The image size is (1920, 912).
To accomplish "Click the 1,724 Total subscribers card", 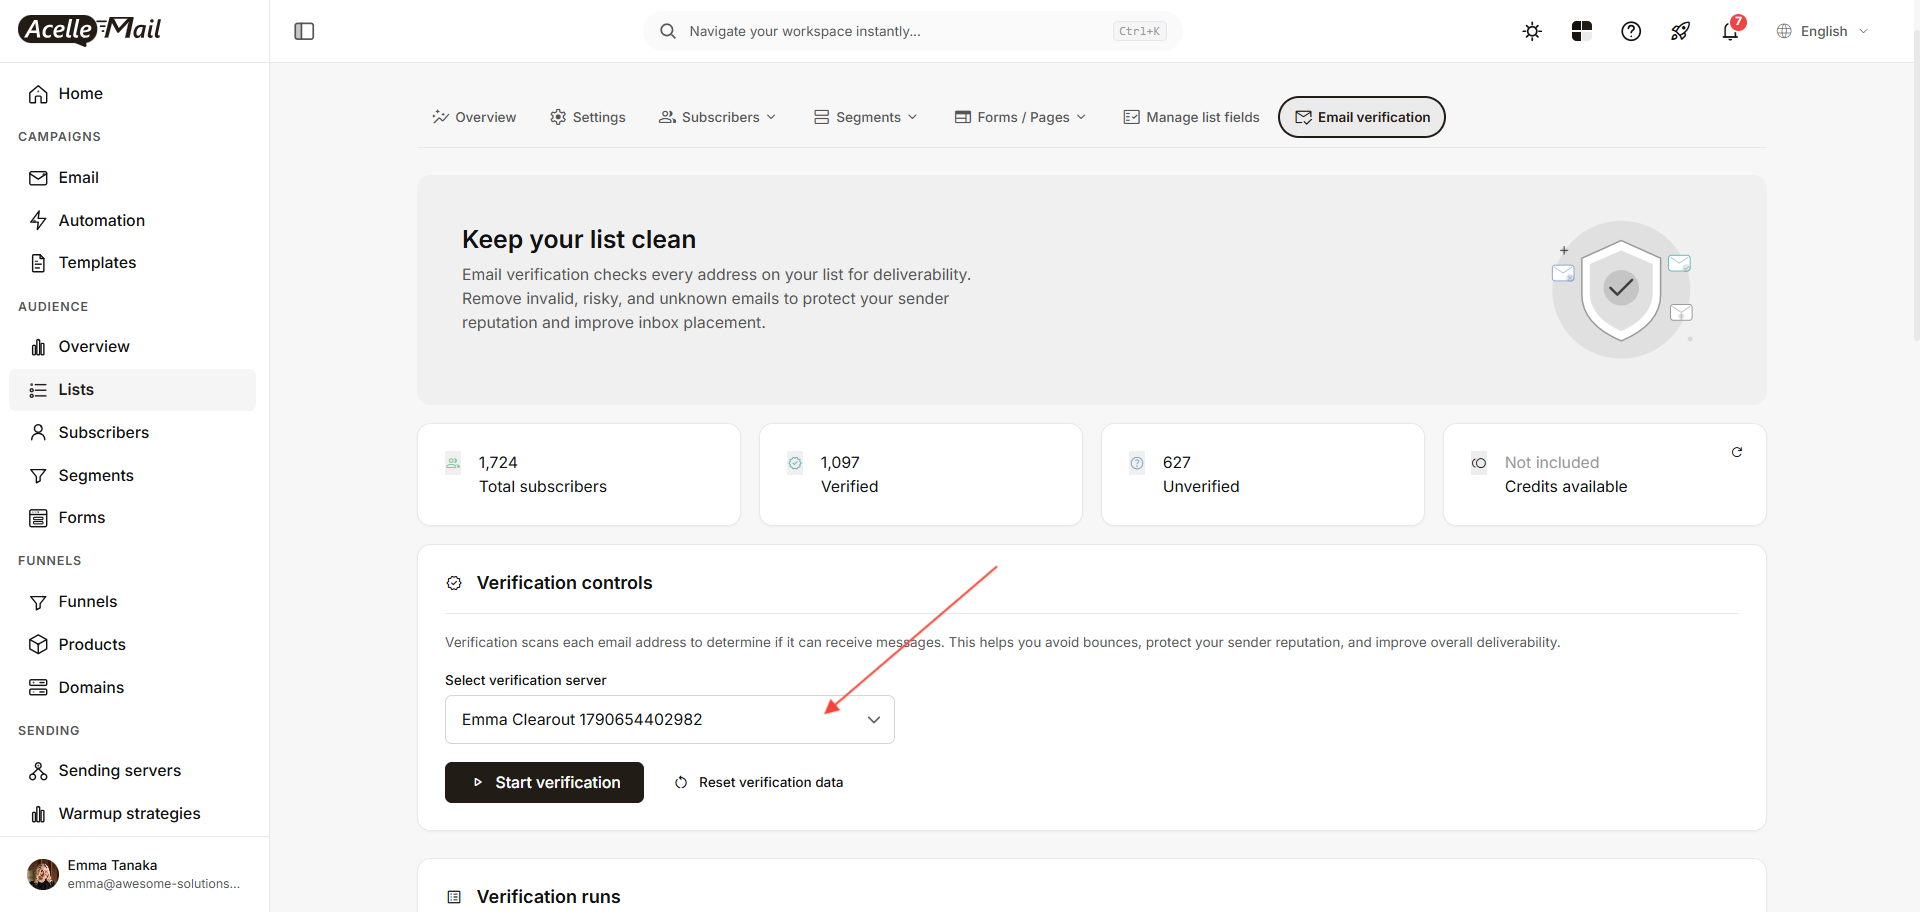I will (x=579, y=474).
